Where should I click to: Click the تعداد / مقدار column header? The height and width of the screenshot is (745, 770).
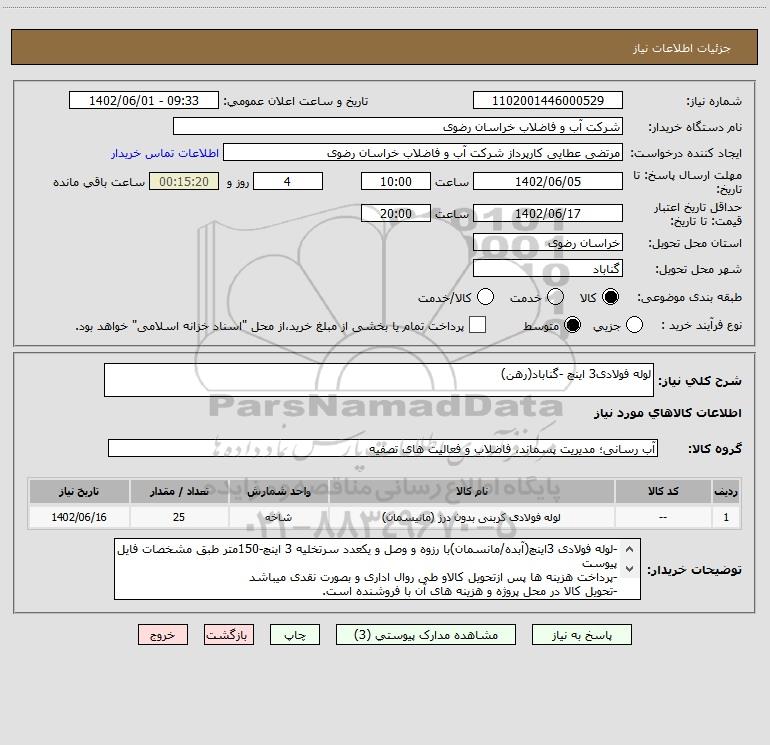(x=179, y=492)
